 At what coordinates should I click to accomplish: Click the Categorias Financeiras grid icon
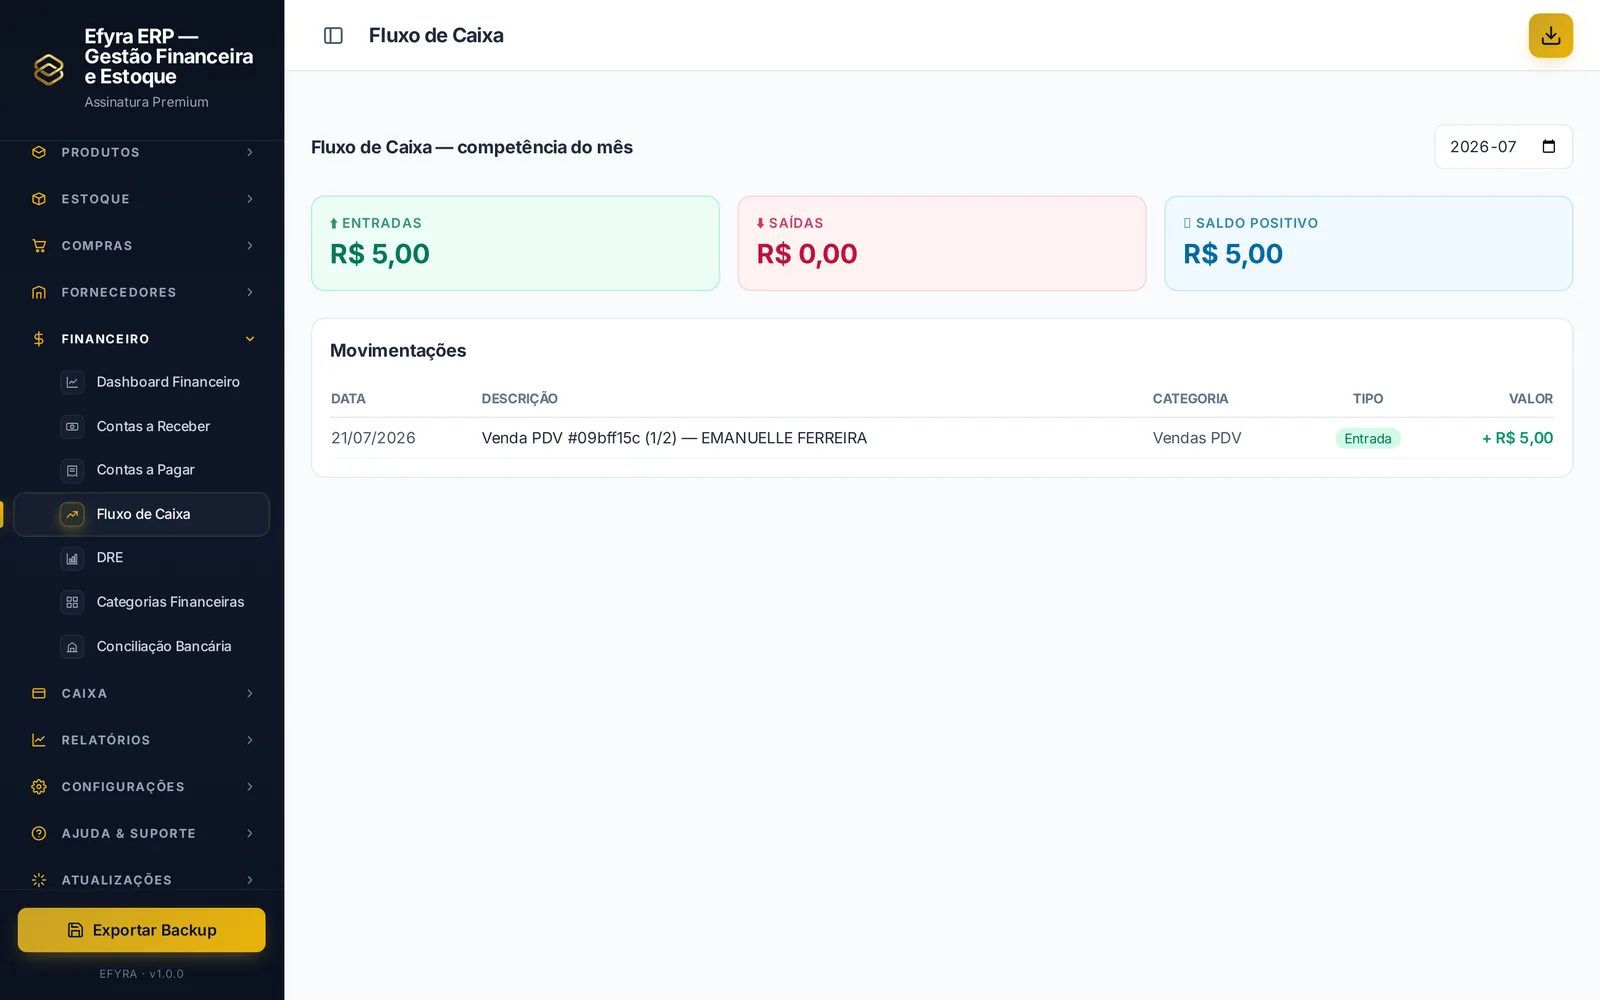[72, 602]
